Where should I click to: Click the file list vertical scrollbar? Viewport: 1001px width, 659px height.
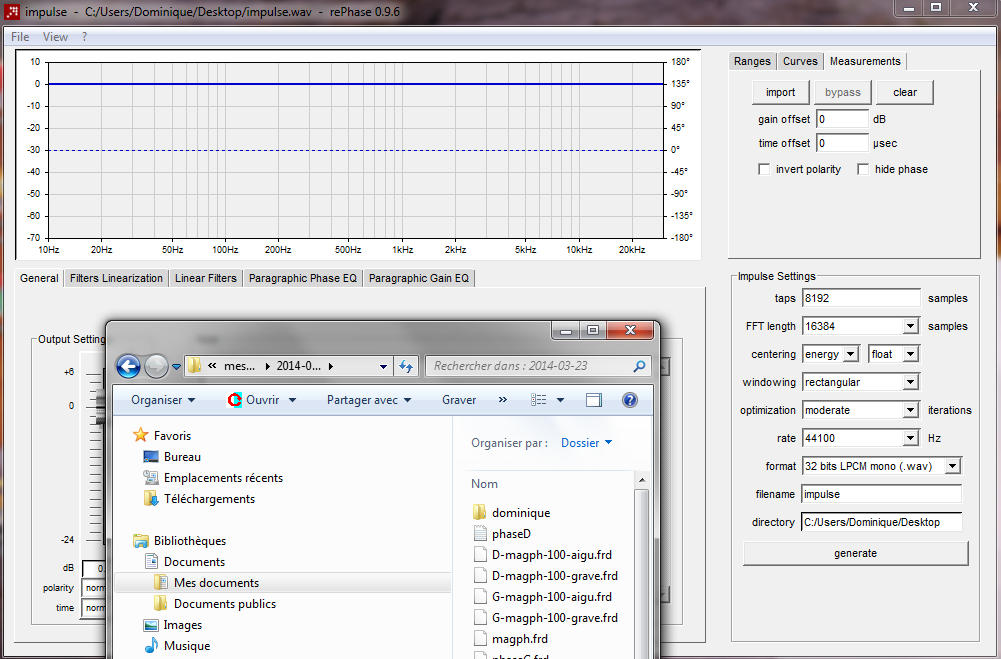[x=642, y=565]
